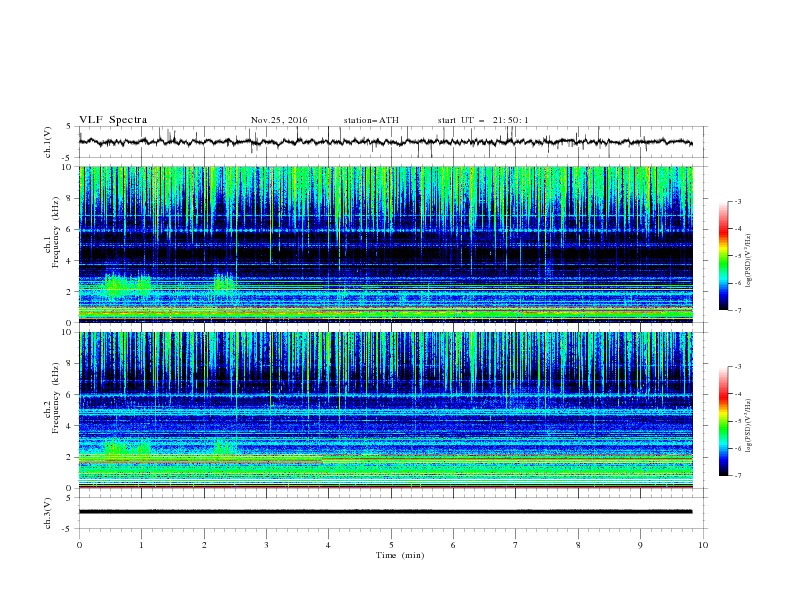Screen dimensions: 792x612
Task: Click the ch.3 flat voltage trace
Action: [385, 512]
